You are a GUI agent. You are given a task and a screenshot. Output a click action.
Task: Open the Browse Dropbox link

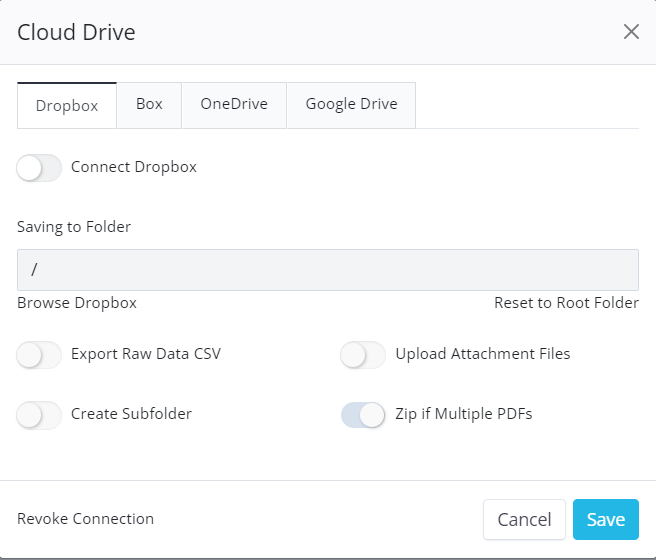(x=77, y=303)
